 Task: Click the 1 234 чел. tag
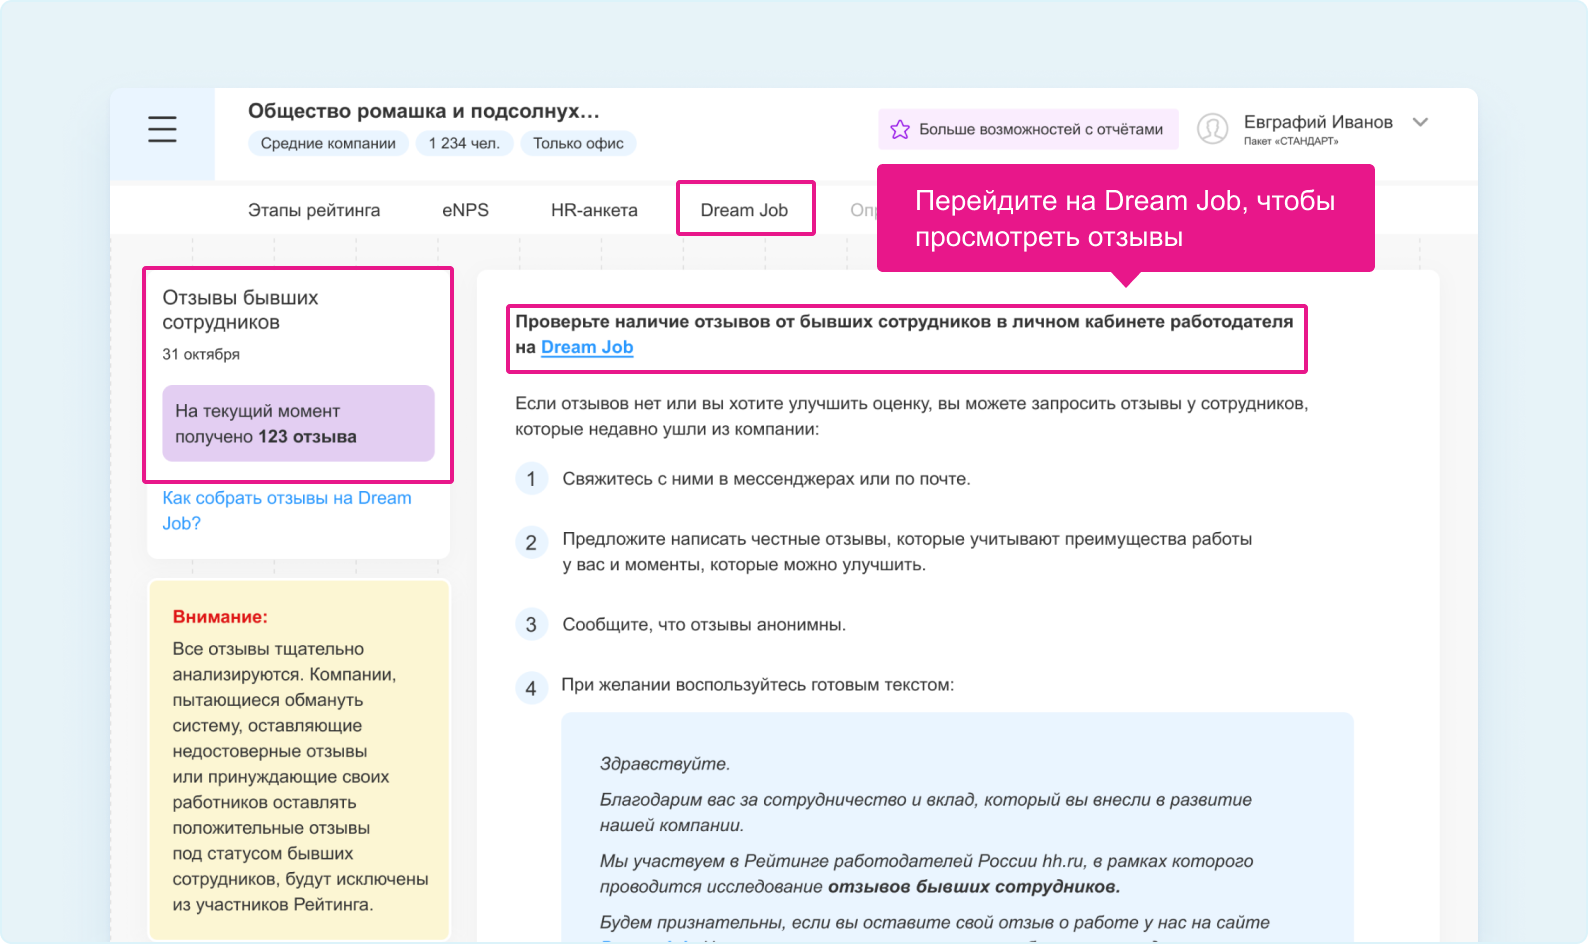464,143
